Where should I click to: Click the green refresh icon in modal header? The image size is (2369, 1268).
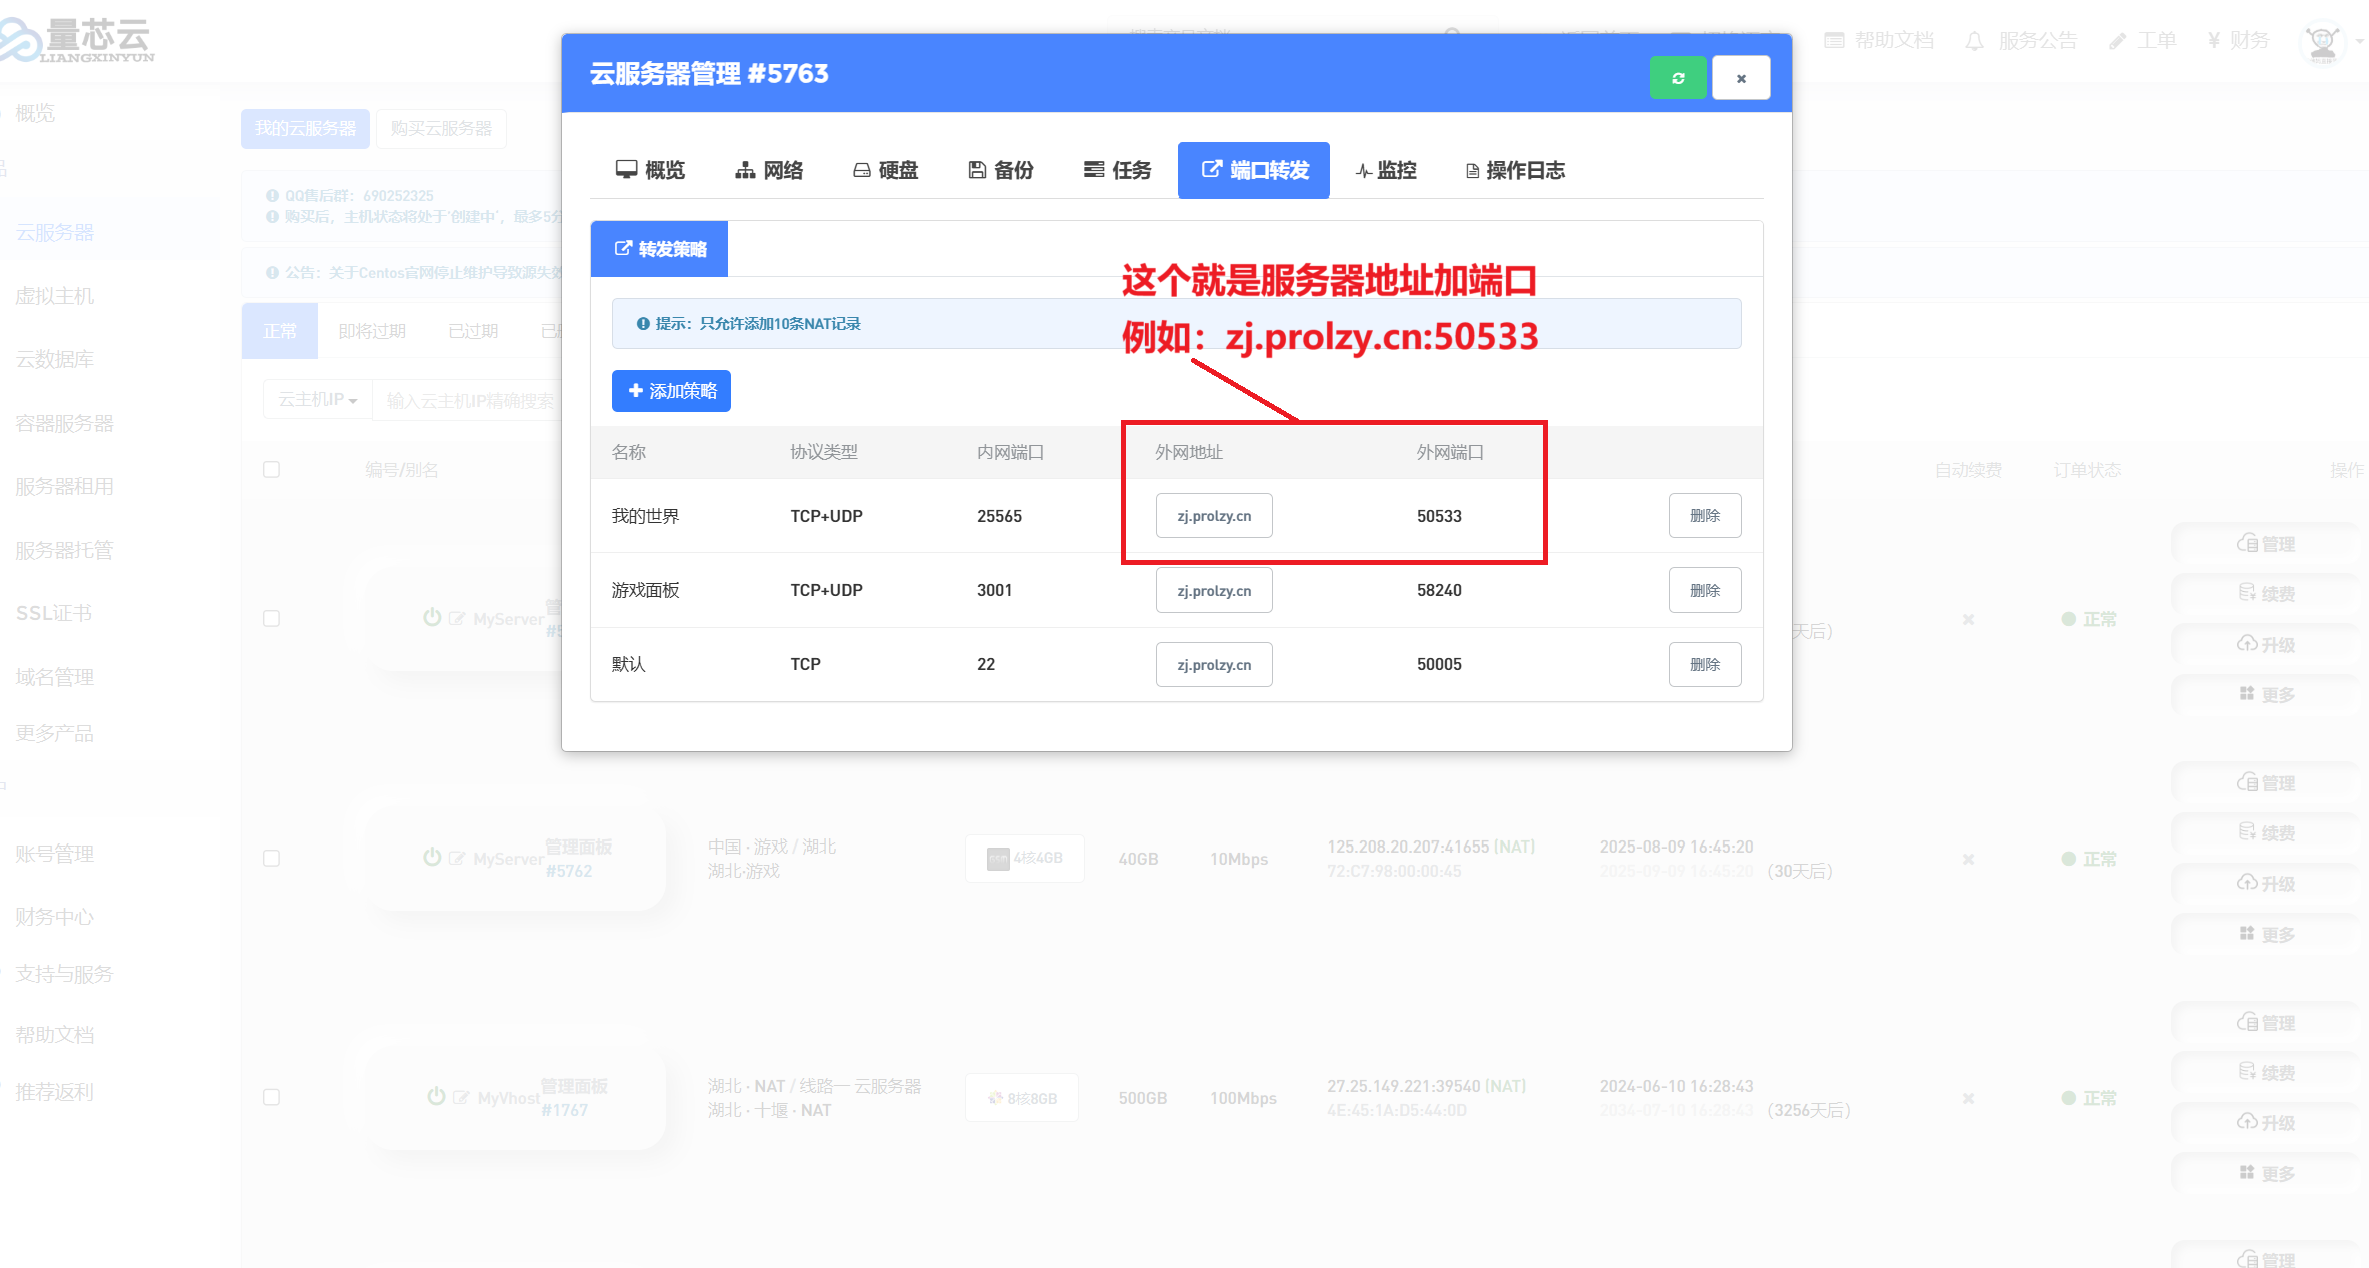1678,78
